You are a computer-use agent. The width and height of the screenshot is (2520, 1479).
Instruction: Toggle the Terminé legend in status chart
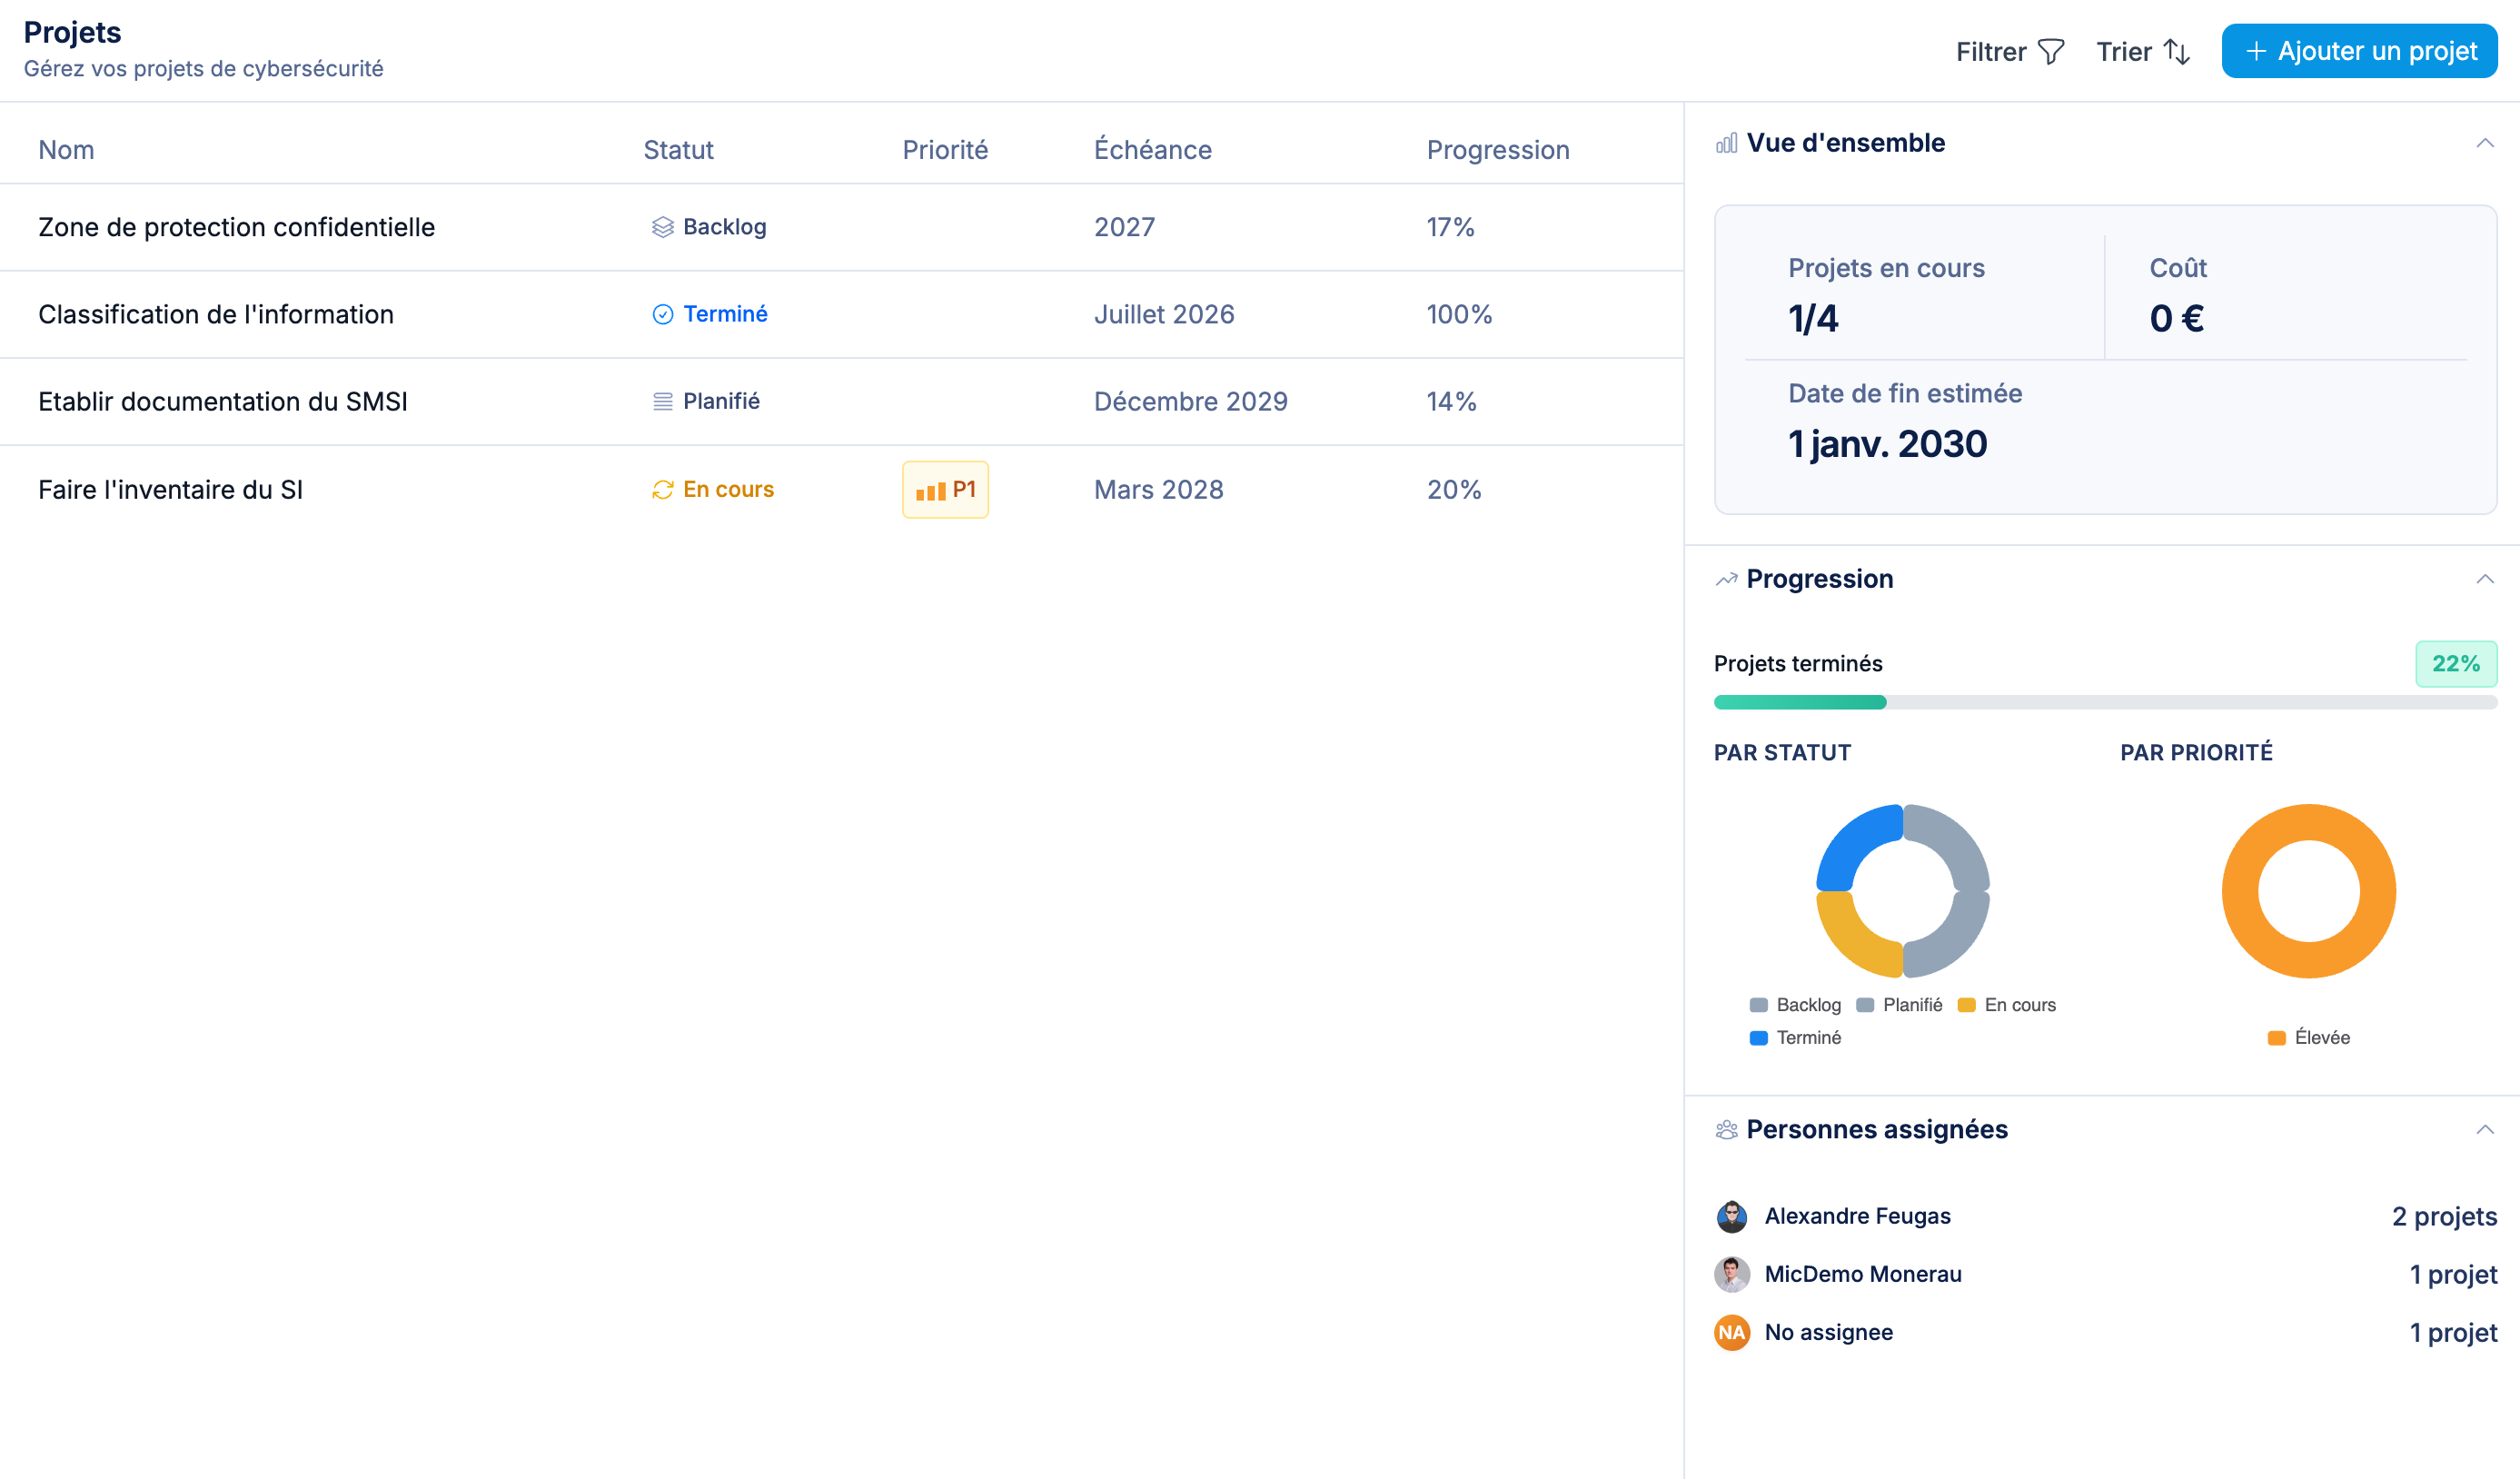click(x=1795, y=1037)
